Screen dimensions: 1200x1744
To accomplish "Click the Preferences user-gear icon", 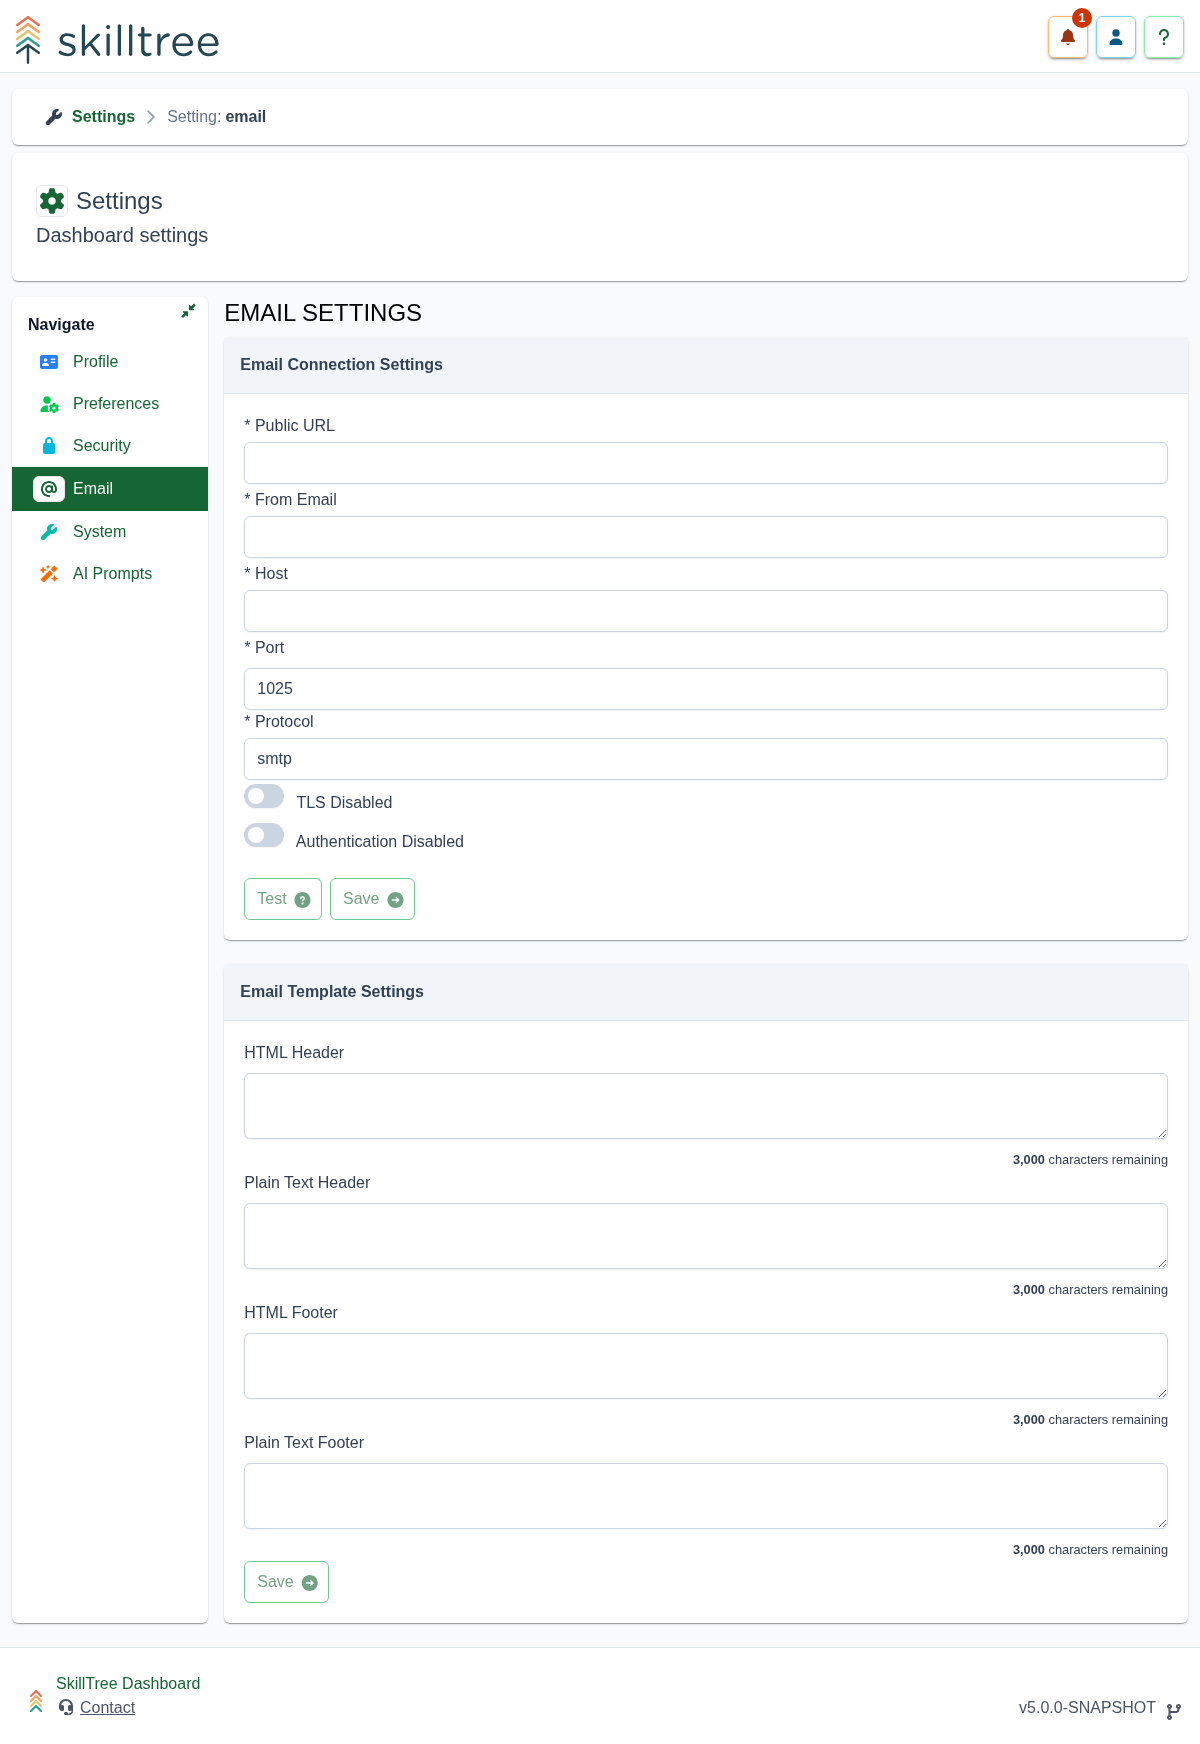I will click(49, 404).
